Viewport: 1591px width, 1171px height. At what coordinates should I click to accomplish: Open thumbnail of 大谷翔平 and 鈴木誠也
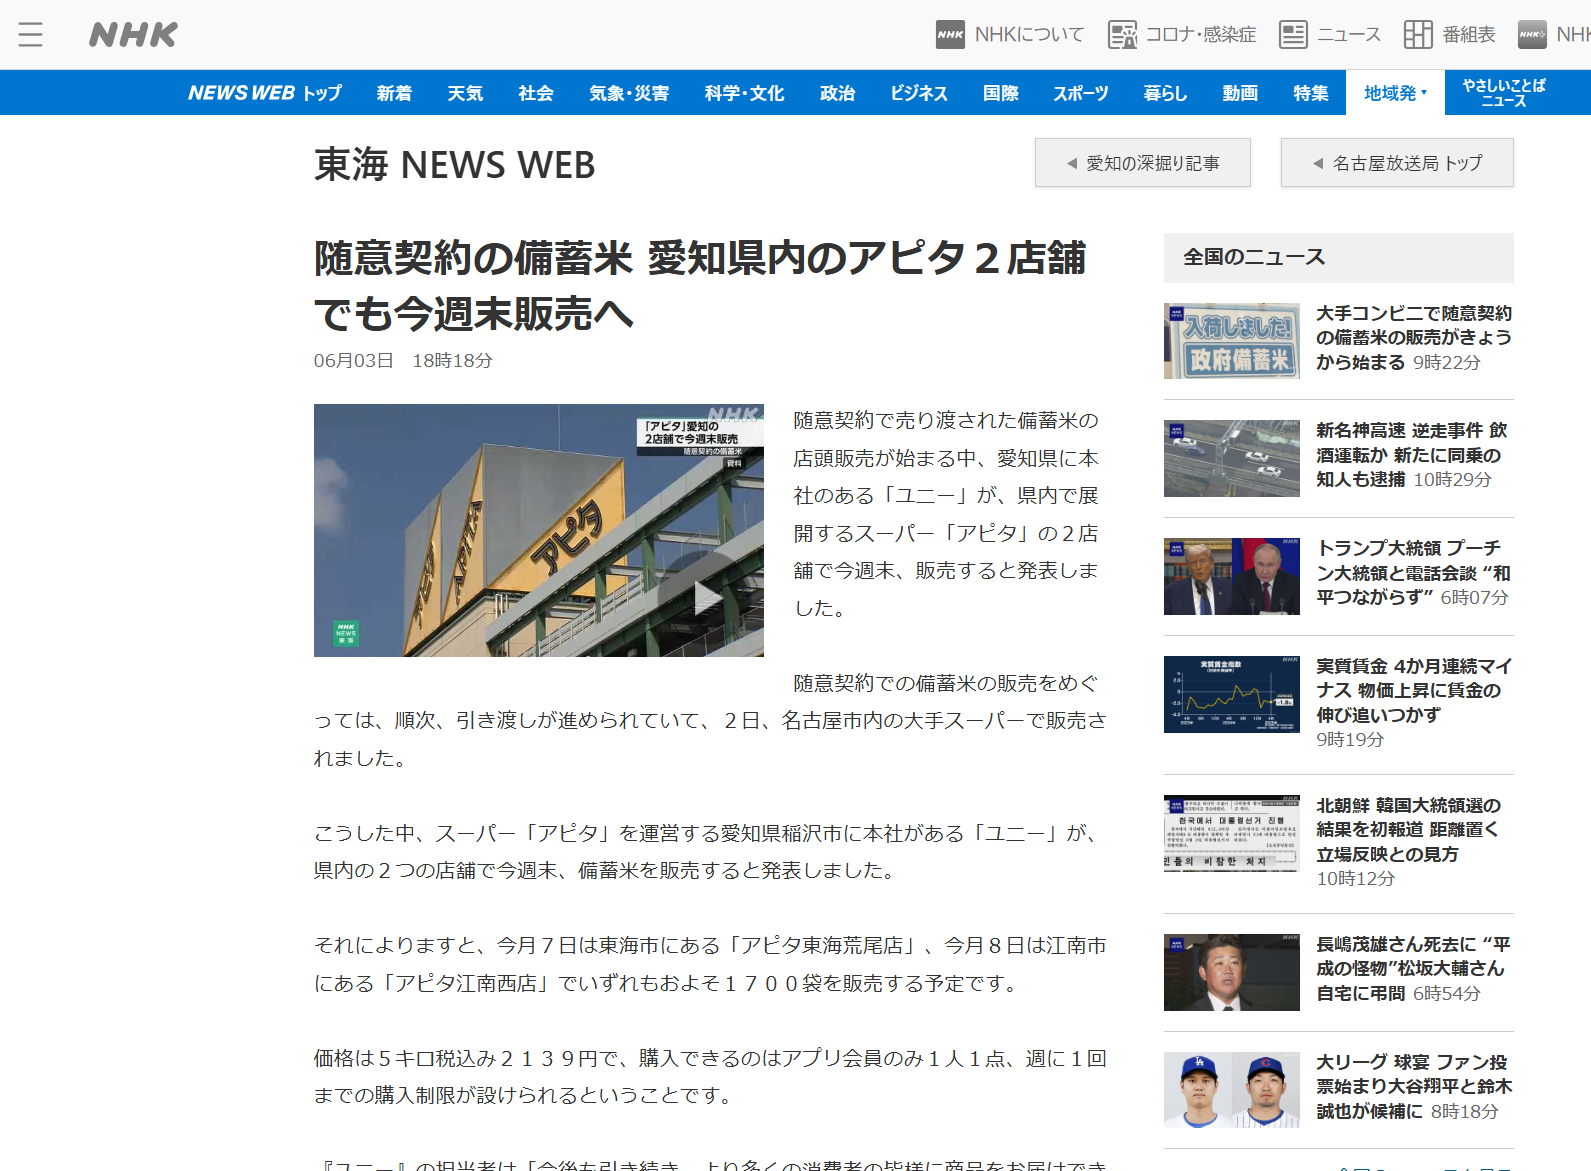coord(1232,1090)
